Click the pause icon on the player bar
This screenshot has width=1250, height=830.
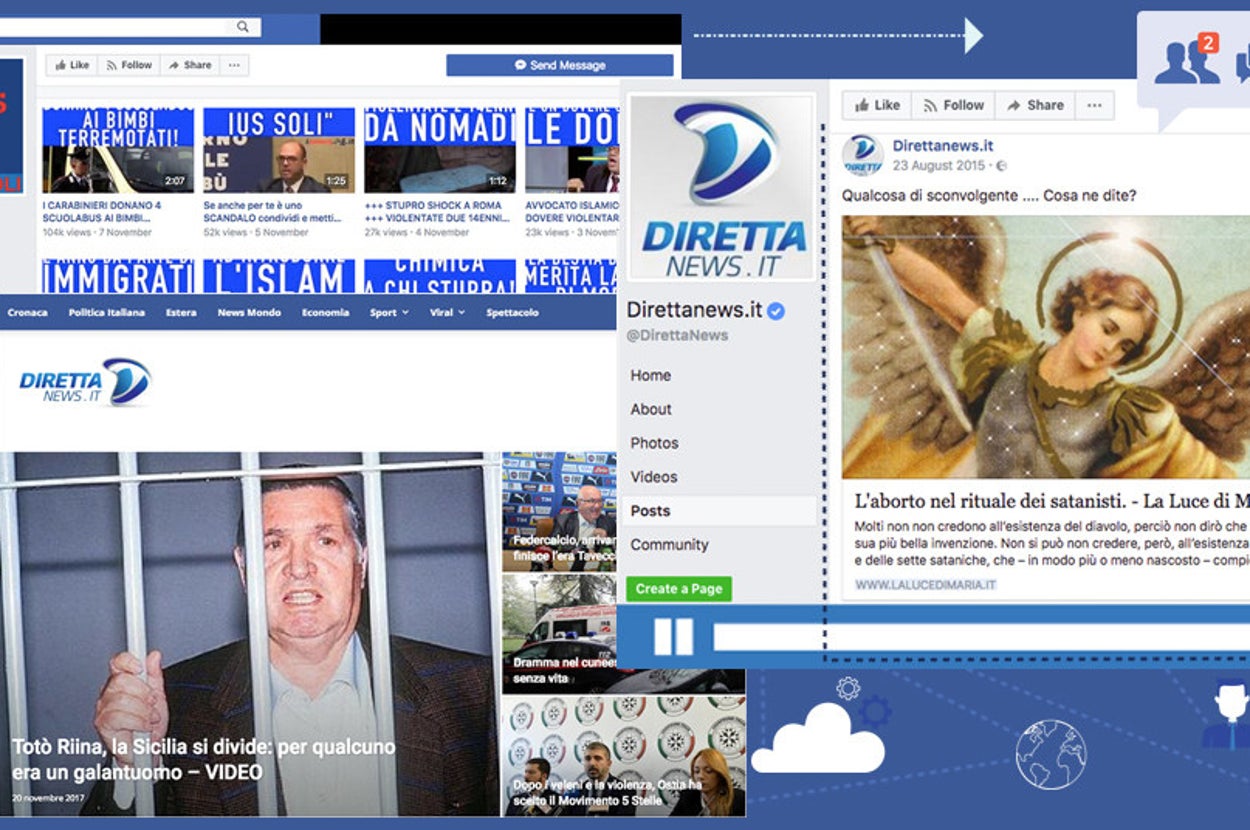673,636
